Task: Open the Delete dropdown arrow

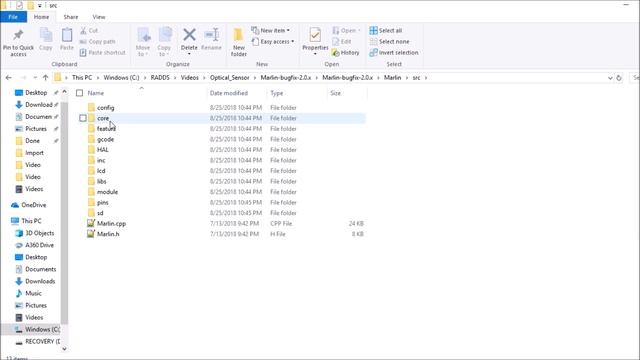Action: pos(189,54)
